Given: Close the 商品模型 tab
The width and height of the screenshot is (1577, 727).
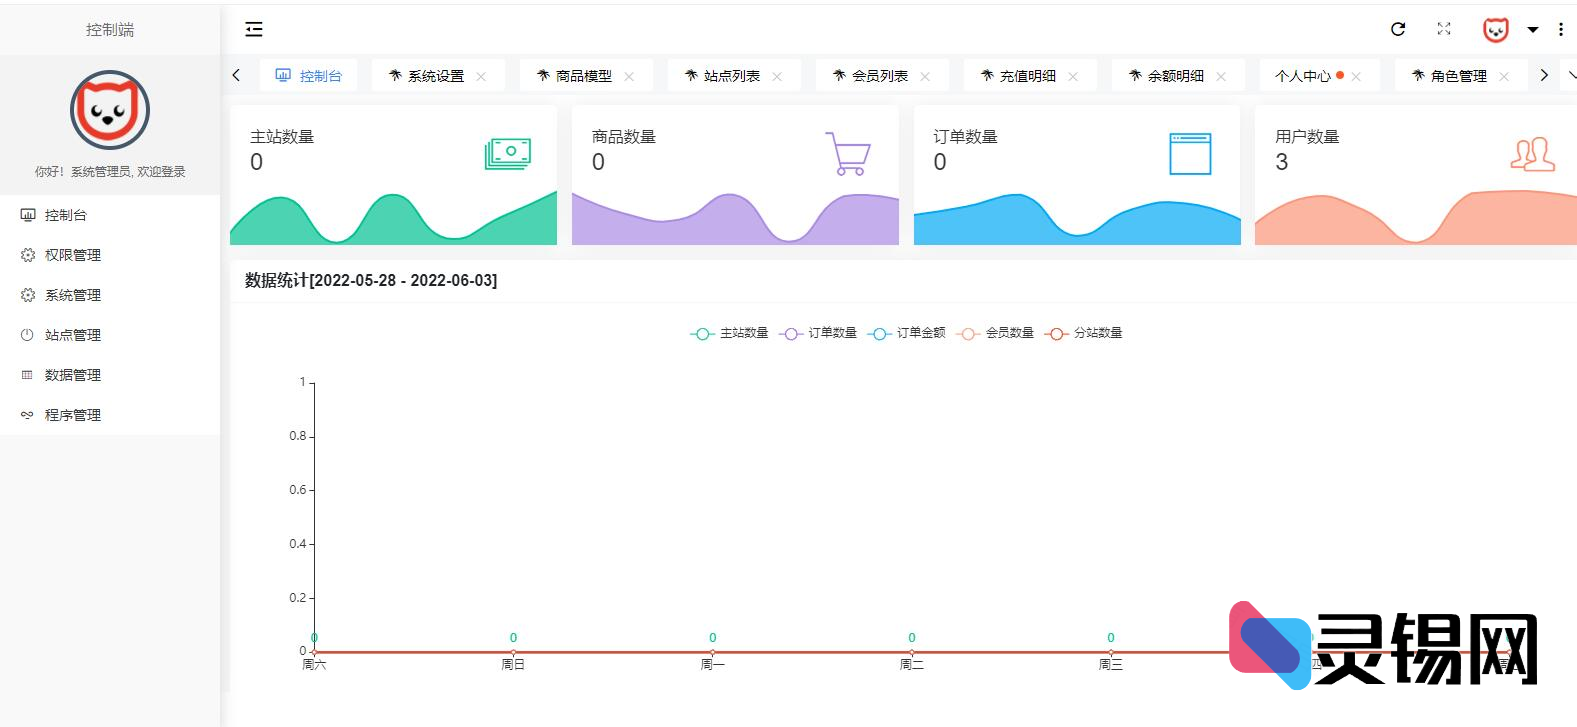Looking at the screenshot, I should coord(629,76).
